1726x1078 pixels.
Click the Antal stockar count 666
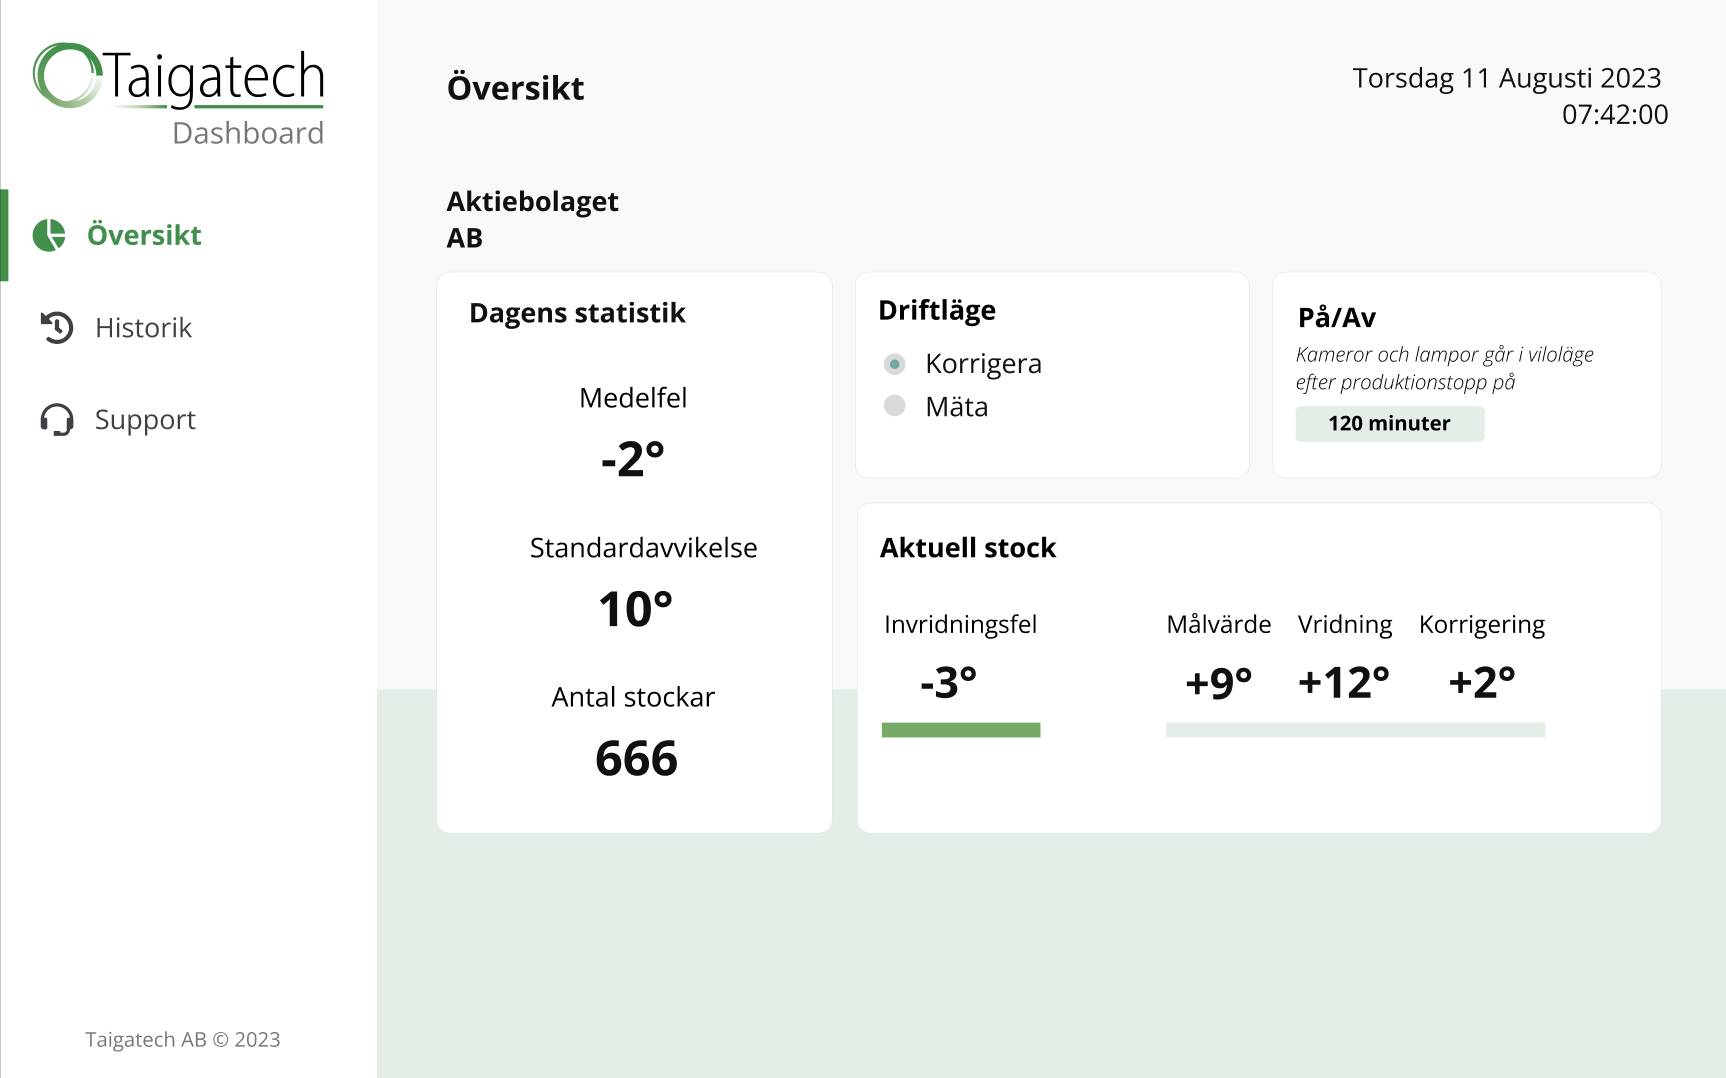click(x=636, y=758)
